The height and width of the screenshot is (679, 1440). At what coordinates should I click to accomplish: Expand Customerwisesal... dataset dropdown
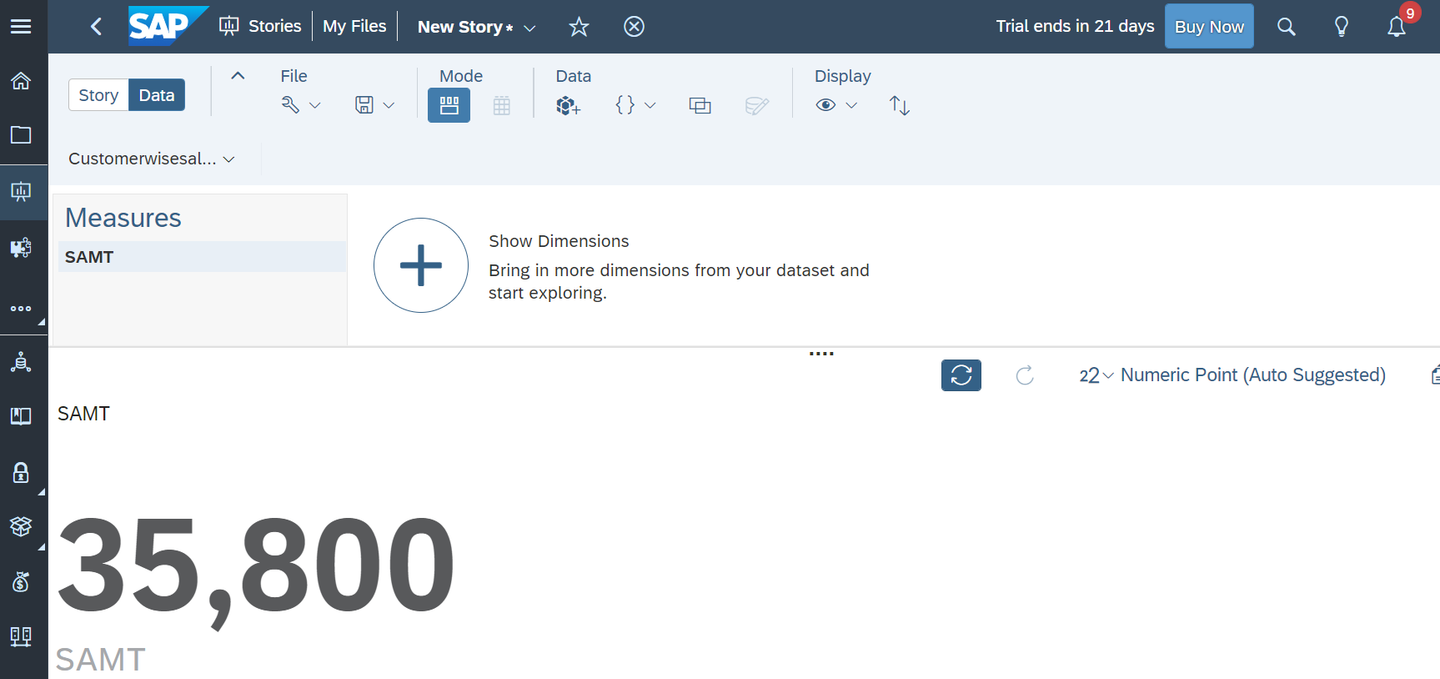coord(151,159)
